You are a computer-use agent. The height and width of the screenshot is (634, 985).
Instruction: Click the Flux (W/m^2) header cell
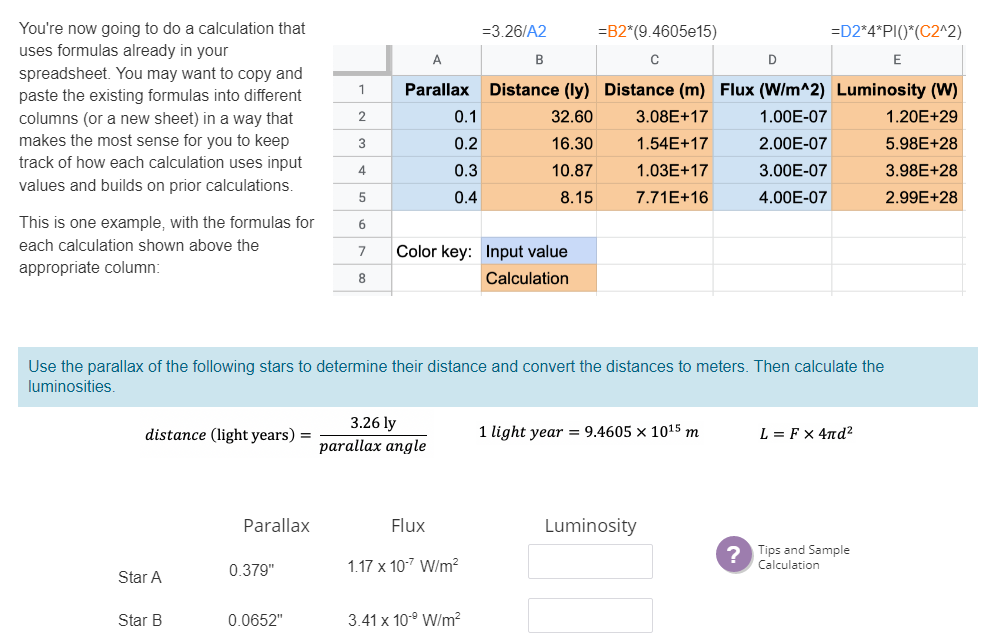point(770,89)
